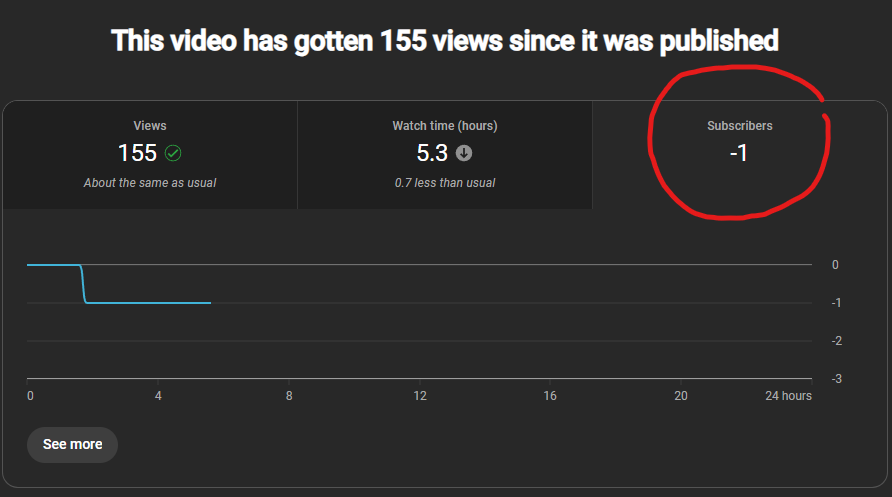Click the -1 subscribers value
This screenshot has width=892, height=497.
click(x=738, y=153)
